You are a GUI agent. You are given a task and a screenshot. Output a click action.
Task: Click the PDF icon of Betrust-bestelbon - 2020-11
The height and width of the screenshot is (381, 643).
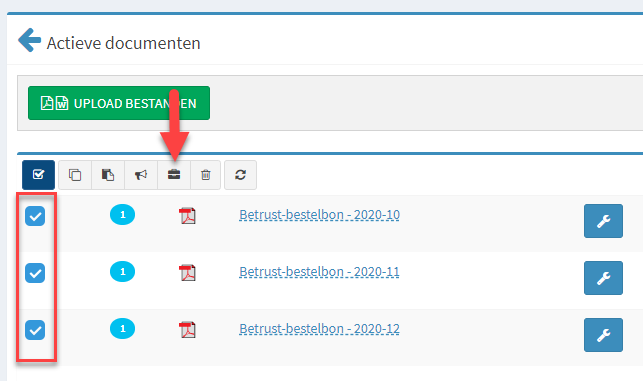coord(187,273)
